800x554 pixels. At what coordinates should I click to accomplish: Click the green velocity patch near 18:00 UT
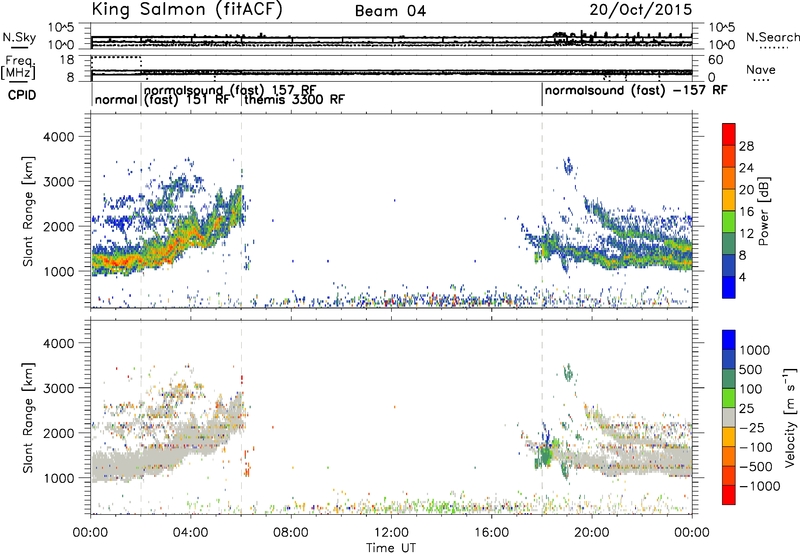click(x=545, y=454)
